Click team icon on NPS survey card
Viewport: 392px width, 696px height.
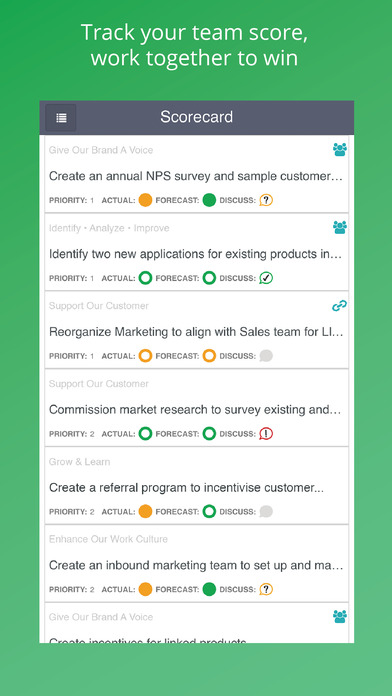tap(340, 150)
